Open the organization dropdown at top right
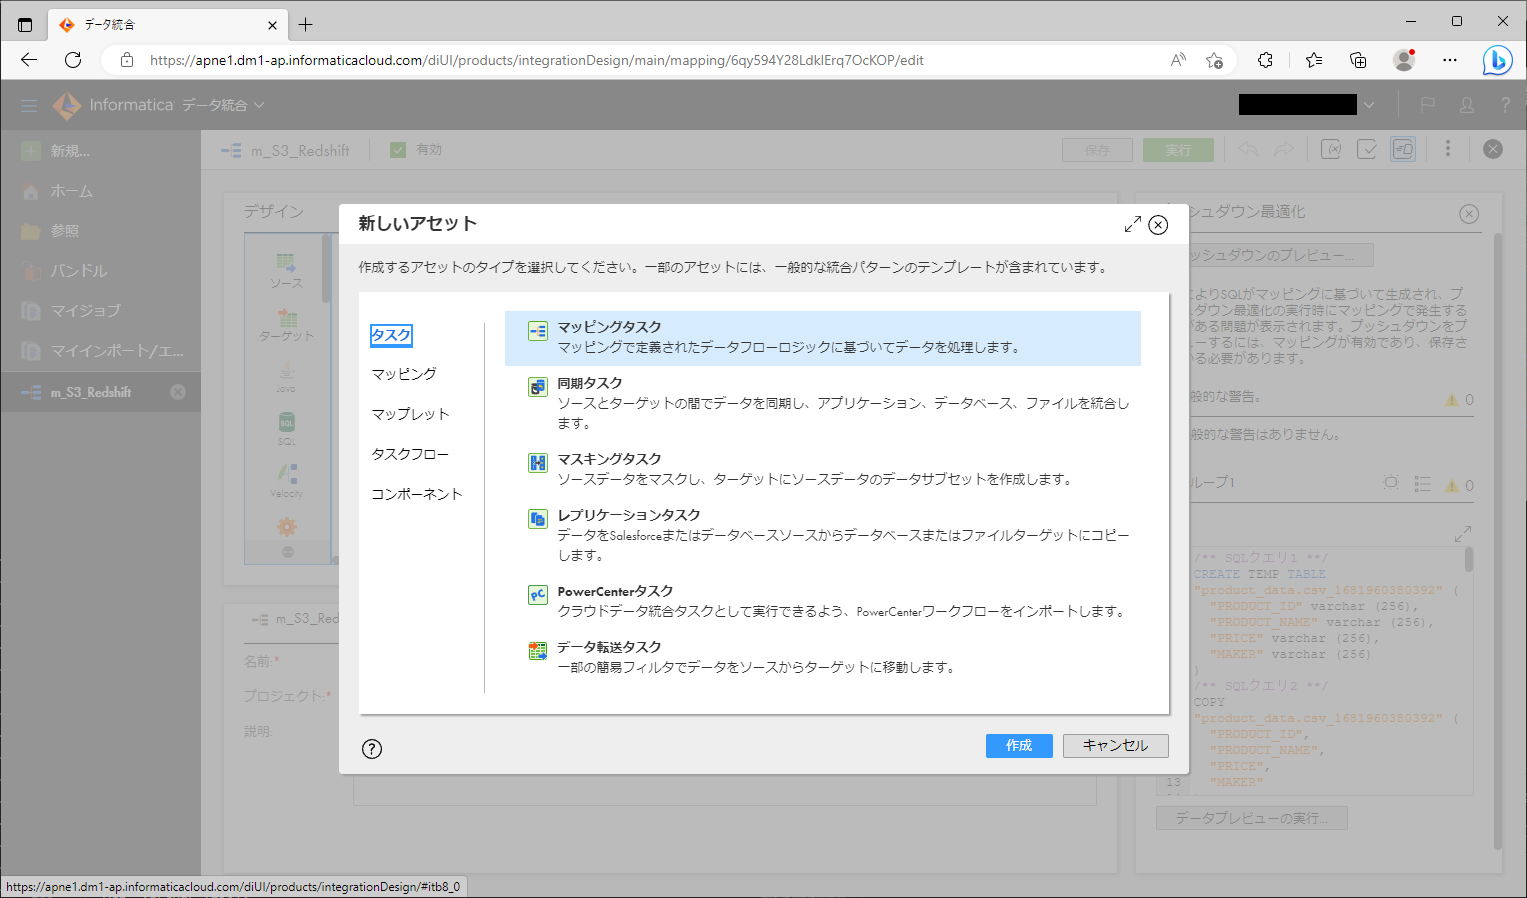Screen dimensions: 1527x898 point(1368,104)
